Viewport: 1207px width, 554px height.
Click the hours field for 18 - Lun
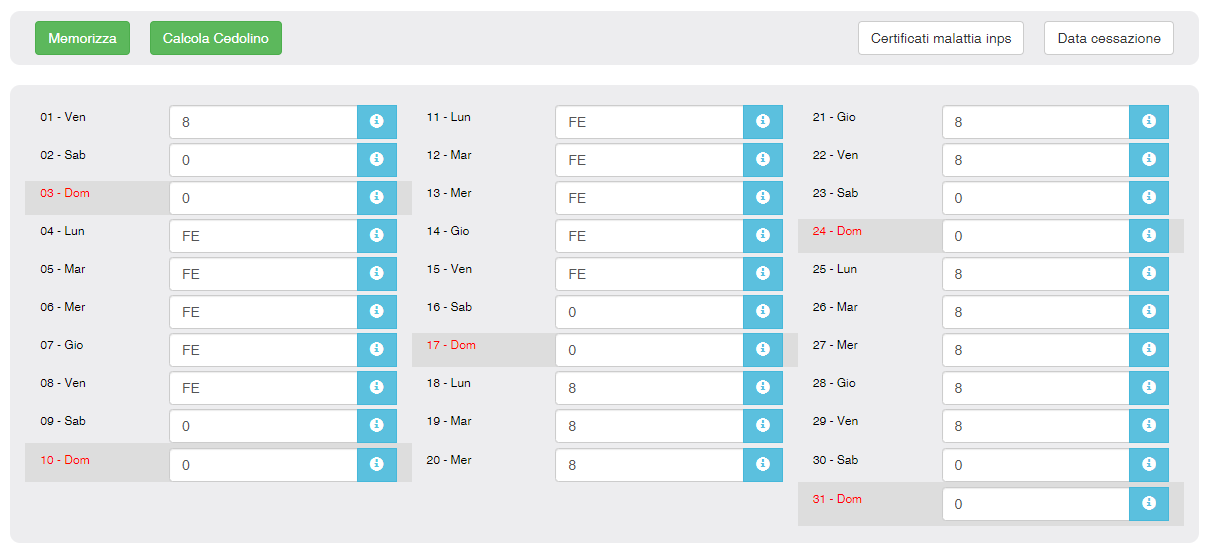tap(649, 388)
